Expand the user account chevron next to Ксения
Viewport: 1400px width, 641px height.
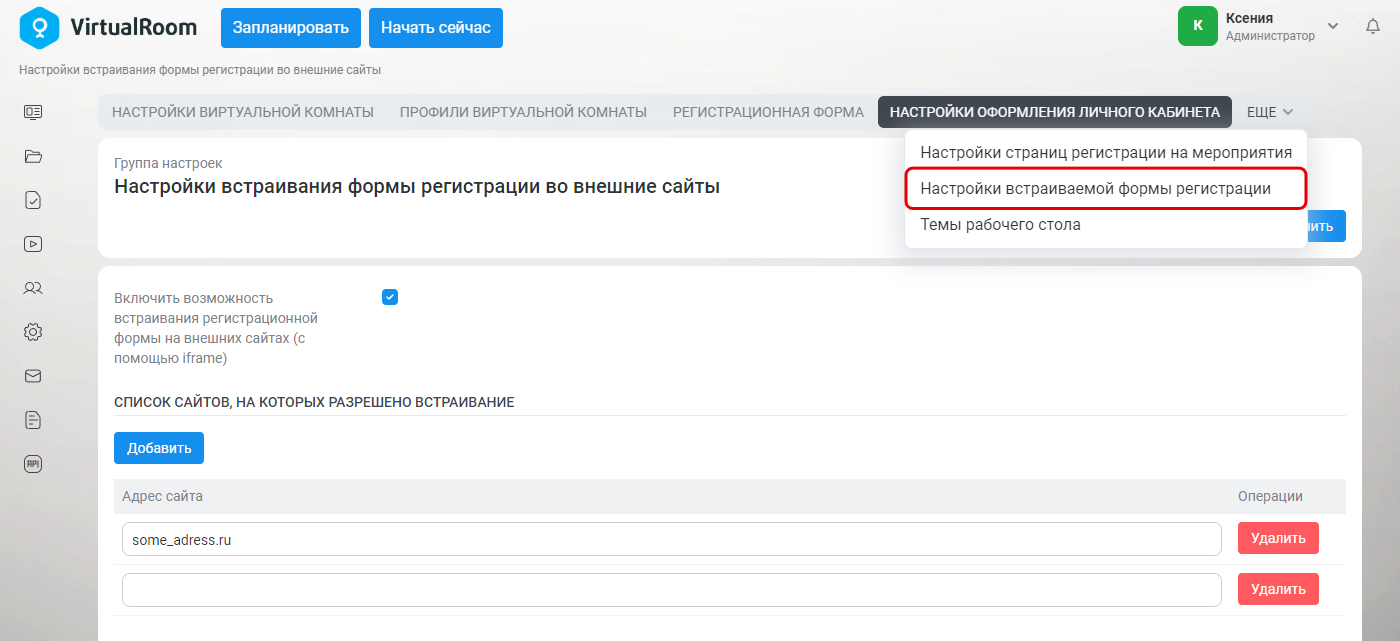(x=1333, y=26)
